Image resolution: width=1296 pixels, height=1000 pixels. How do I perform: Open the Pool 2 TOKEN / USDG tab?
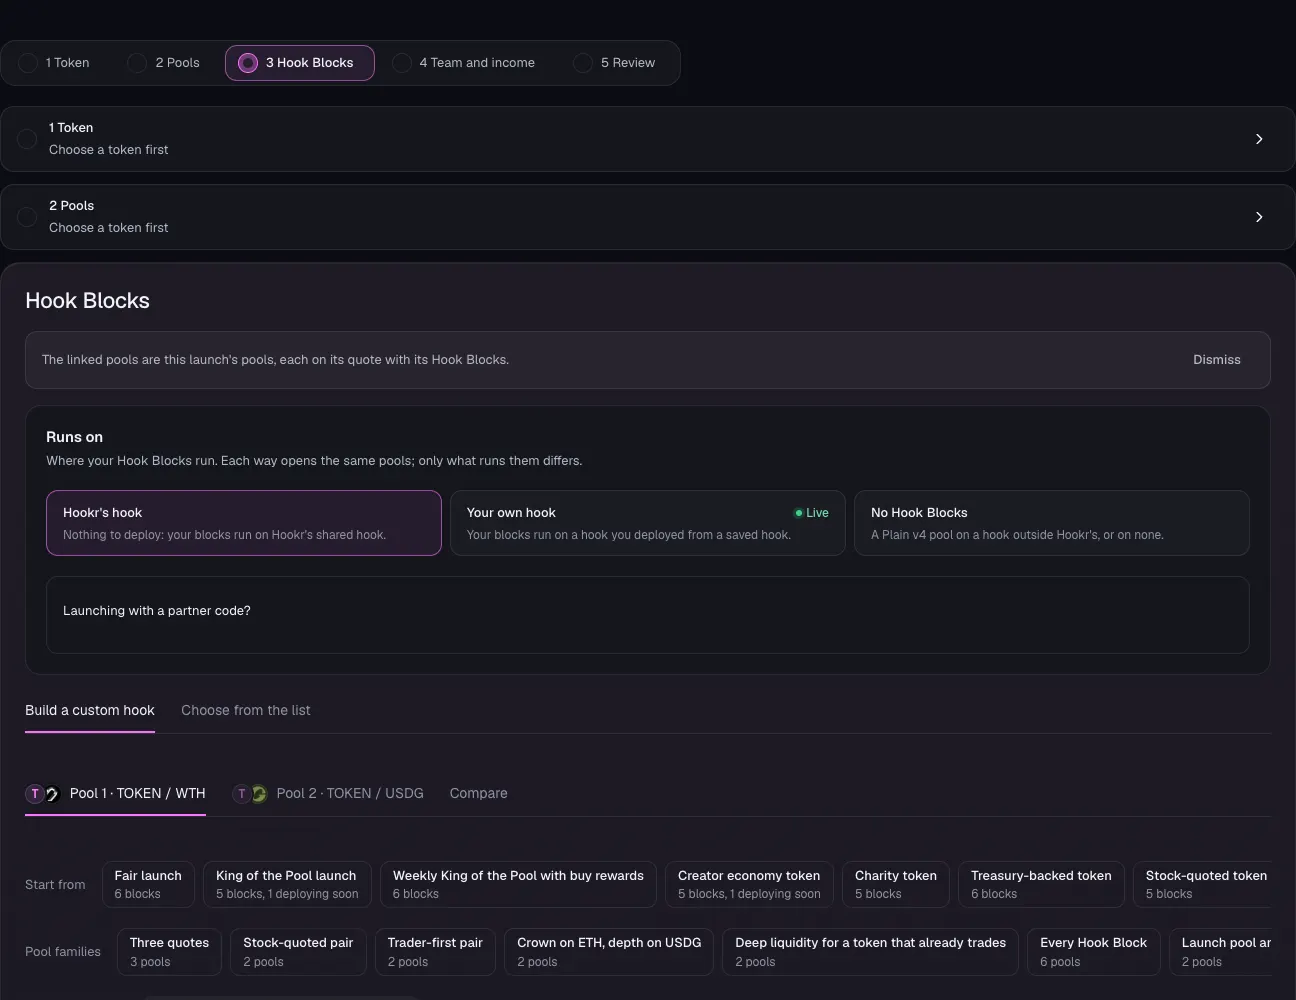[x=328, y=794]
